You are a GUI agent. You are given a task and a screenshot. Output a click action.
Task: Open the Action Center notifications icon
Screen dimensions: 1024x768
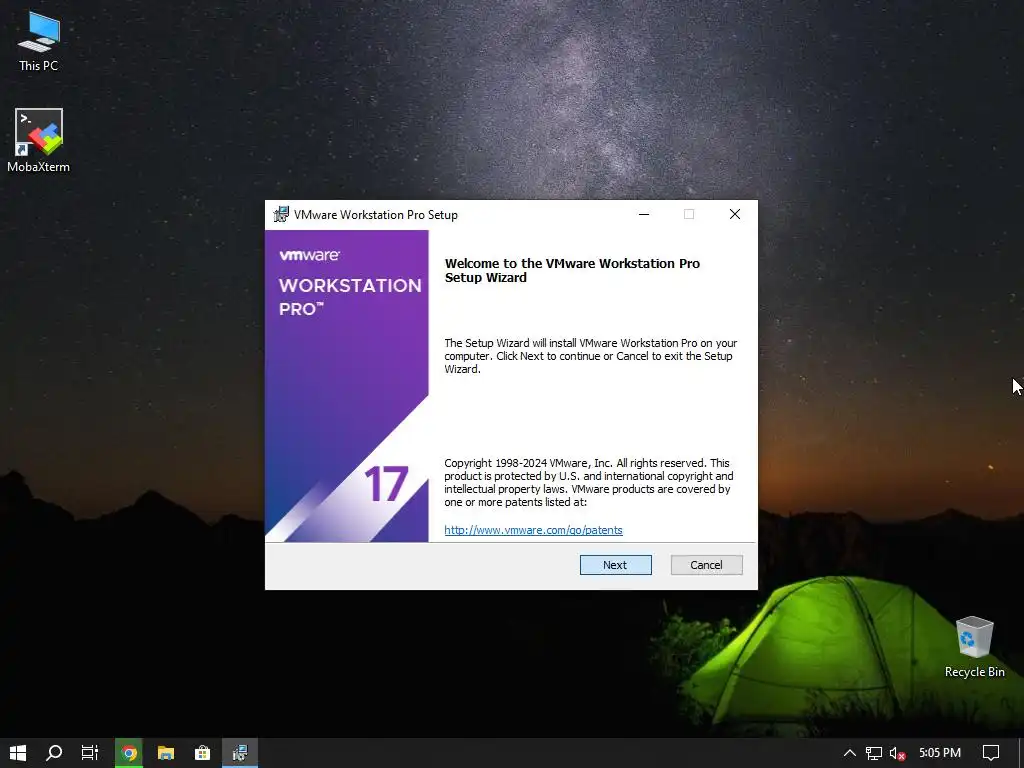(991, 753)
